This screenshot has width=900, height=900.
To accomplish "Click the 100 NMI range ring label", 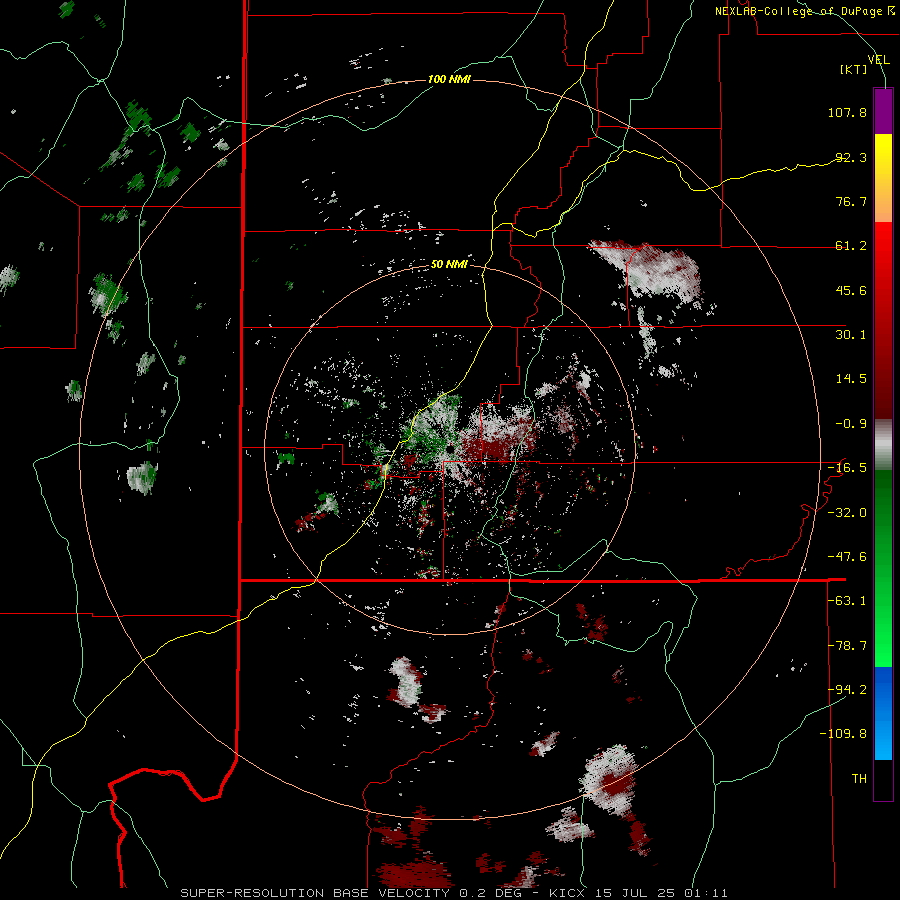I will (x=449, y=79).
